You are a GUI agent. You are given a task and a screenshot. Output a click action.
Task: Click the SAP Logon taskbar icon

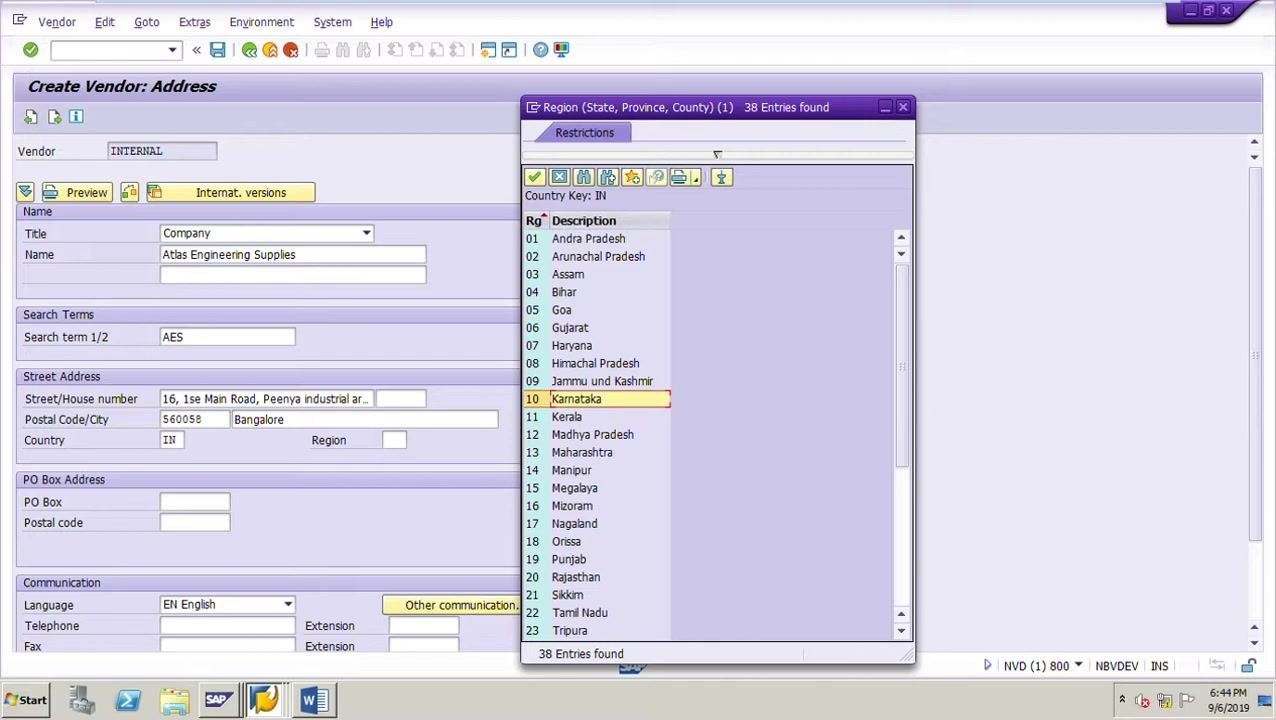click(x=217, y=699)
